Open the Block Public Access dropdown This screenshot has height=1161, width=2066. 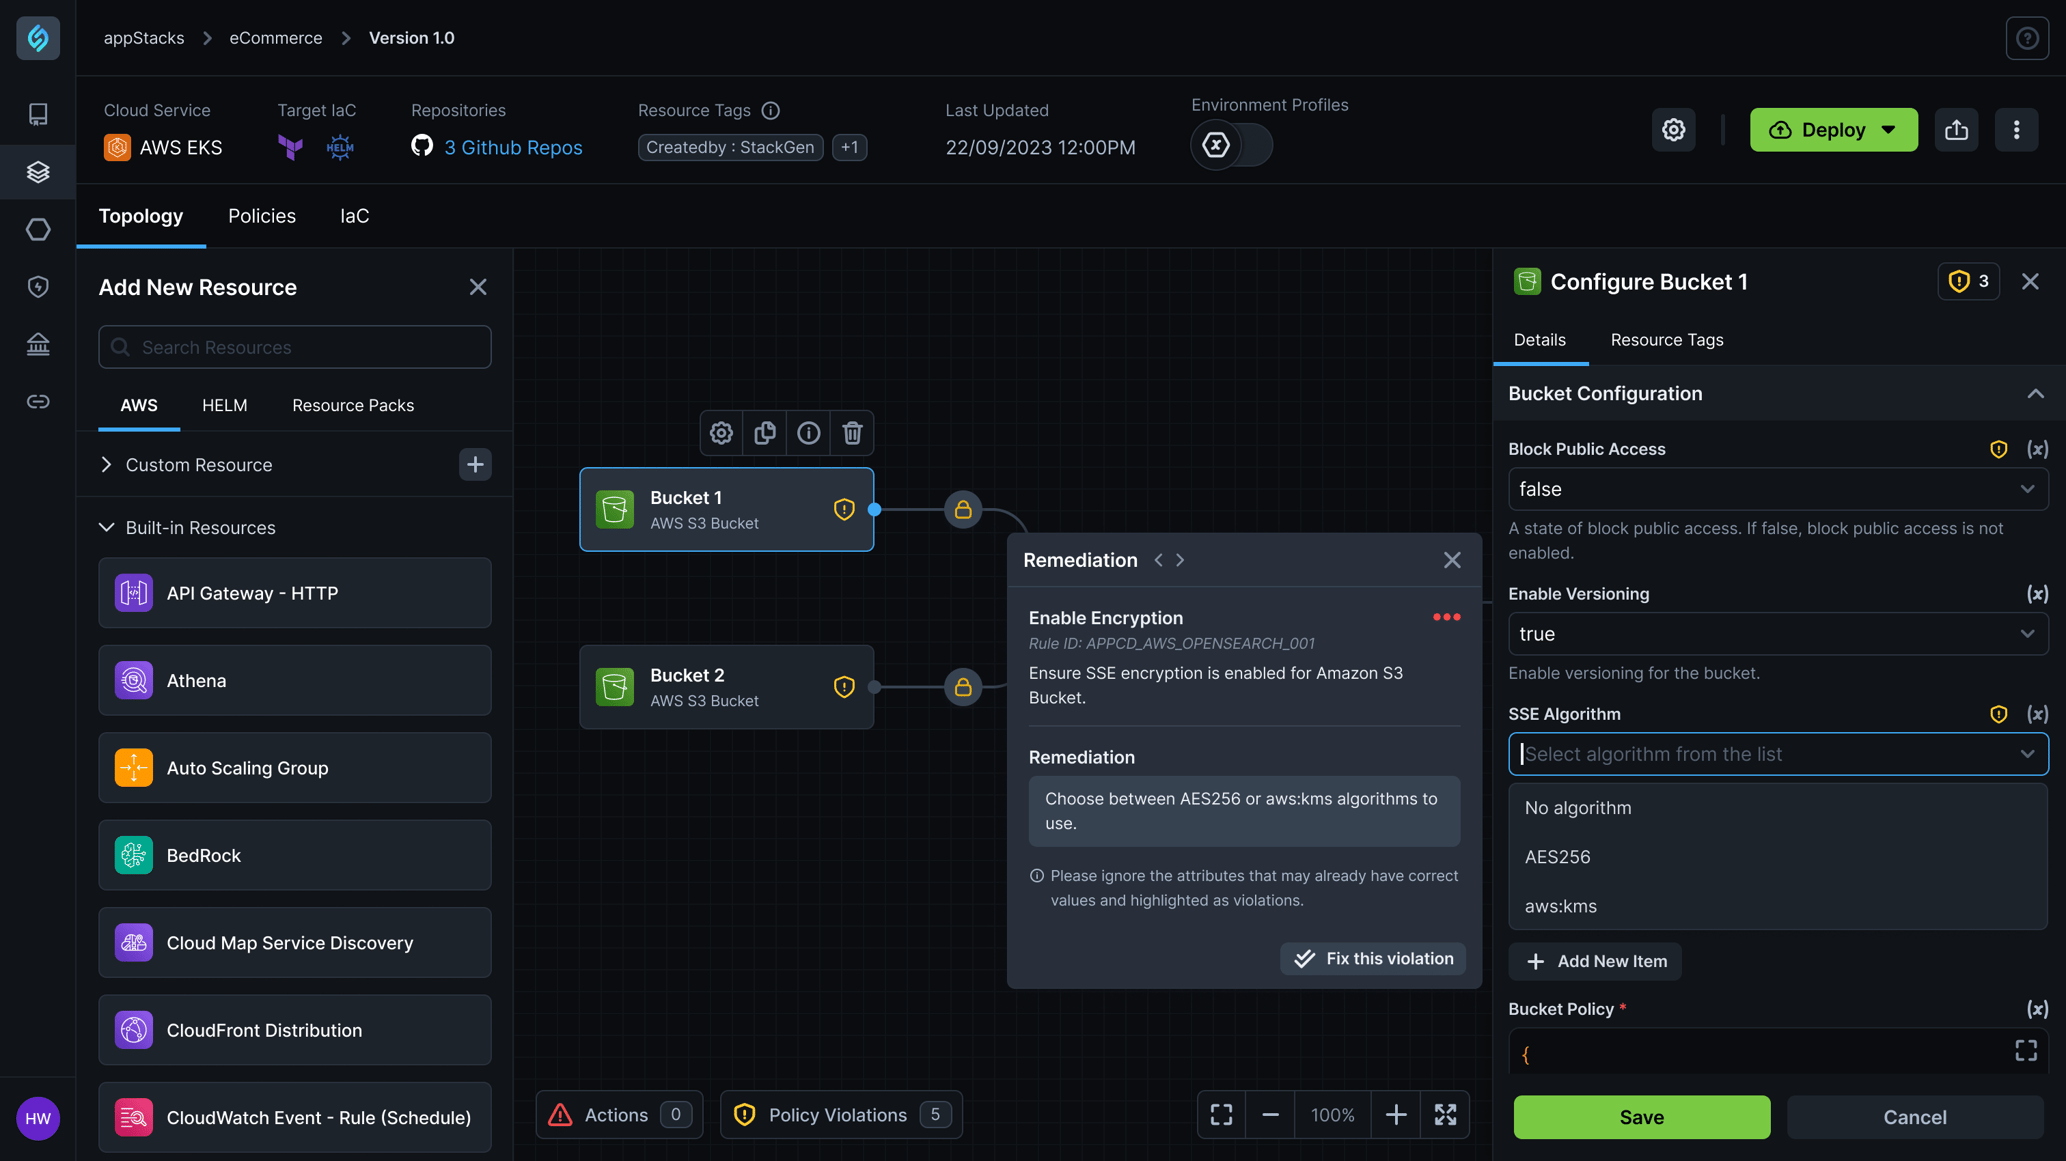pyautogui.click(x=1778, y=487)
